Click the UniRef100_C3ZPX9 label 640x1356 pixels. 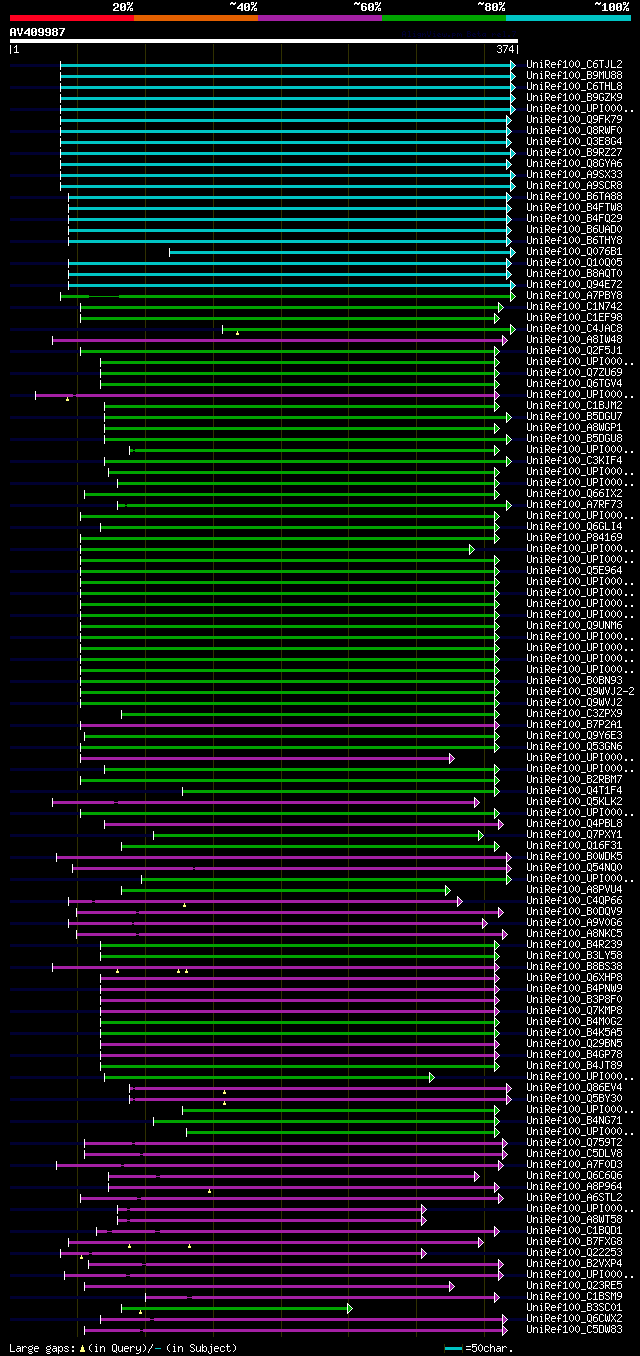coord(574,713)
